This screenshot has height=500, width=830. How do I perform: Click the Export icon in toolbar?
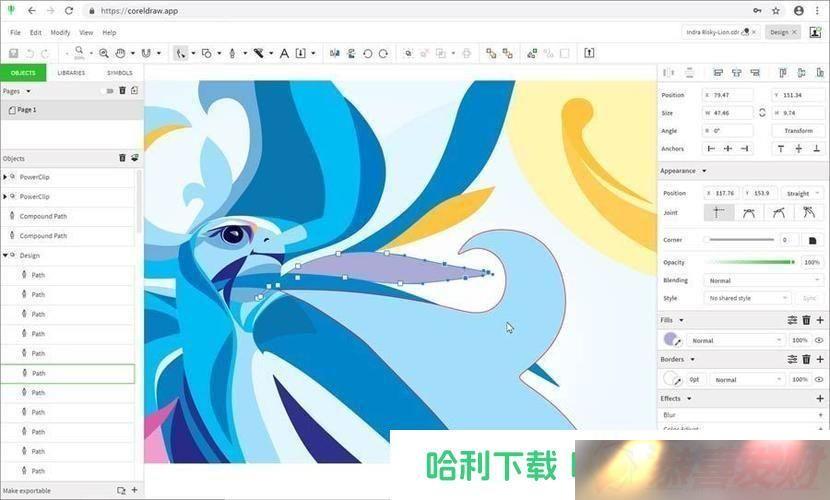pyautogui.click(x=589, y=53)
